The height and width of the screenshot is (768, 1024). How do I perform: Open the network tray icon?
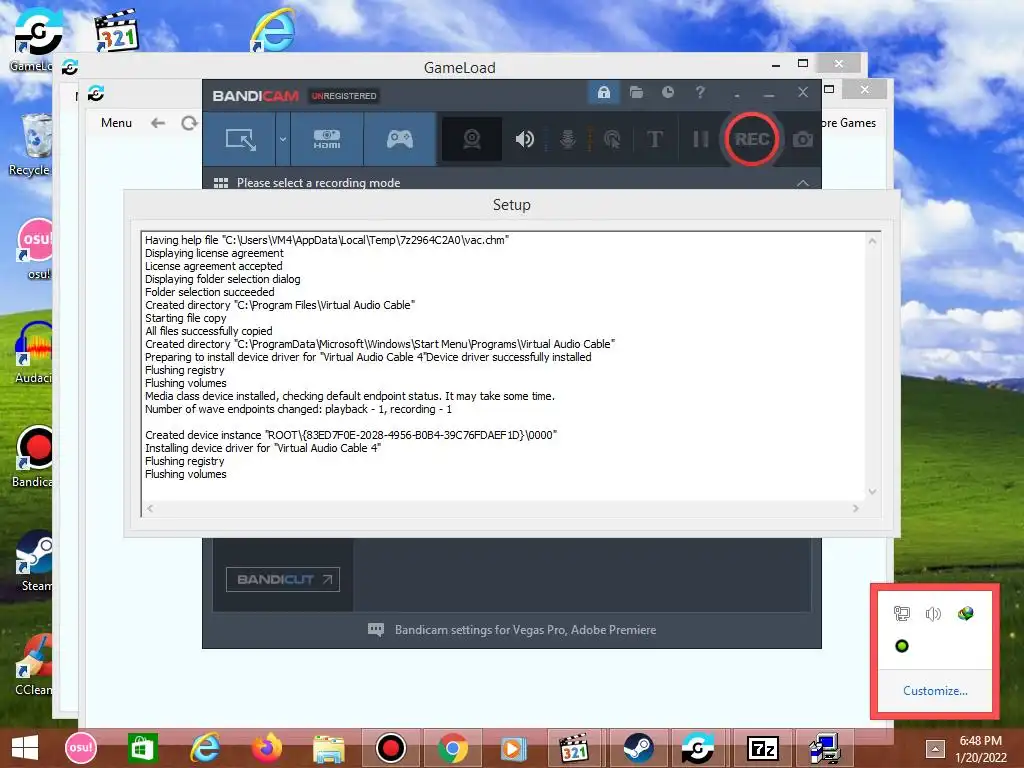[901, 613]
